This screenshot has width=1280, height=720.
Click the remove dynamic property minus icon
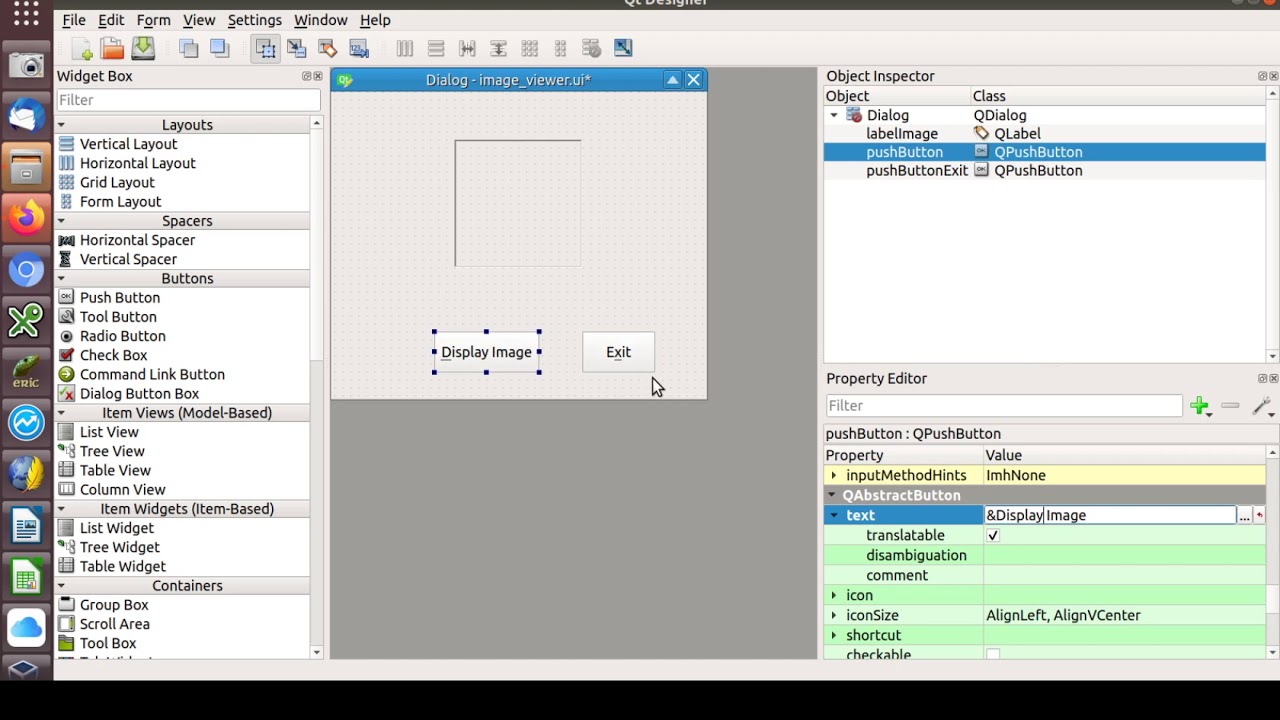[x=1230, y=406]
